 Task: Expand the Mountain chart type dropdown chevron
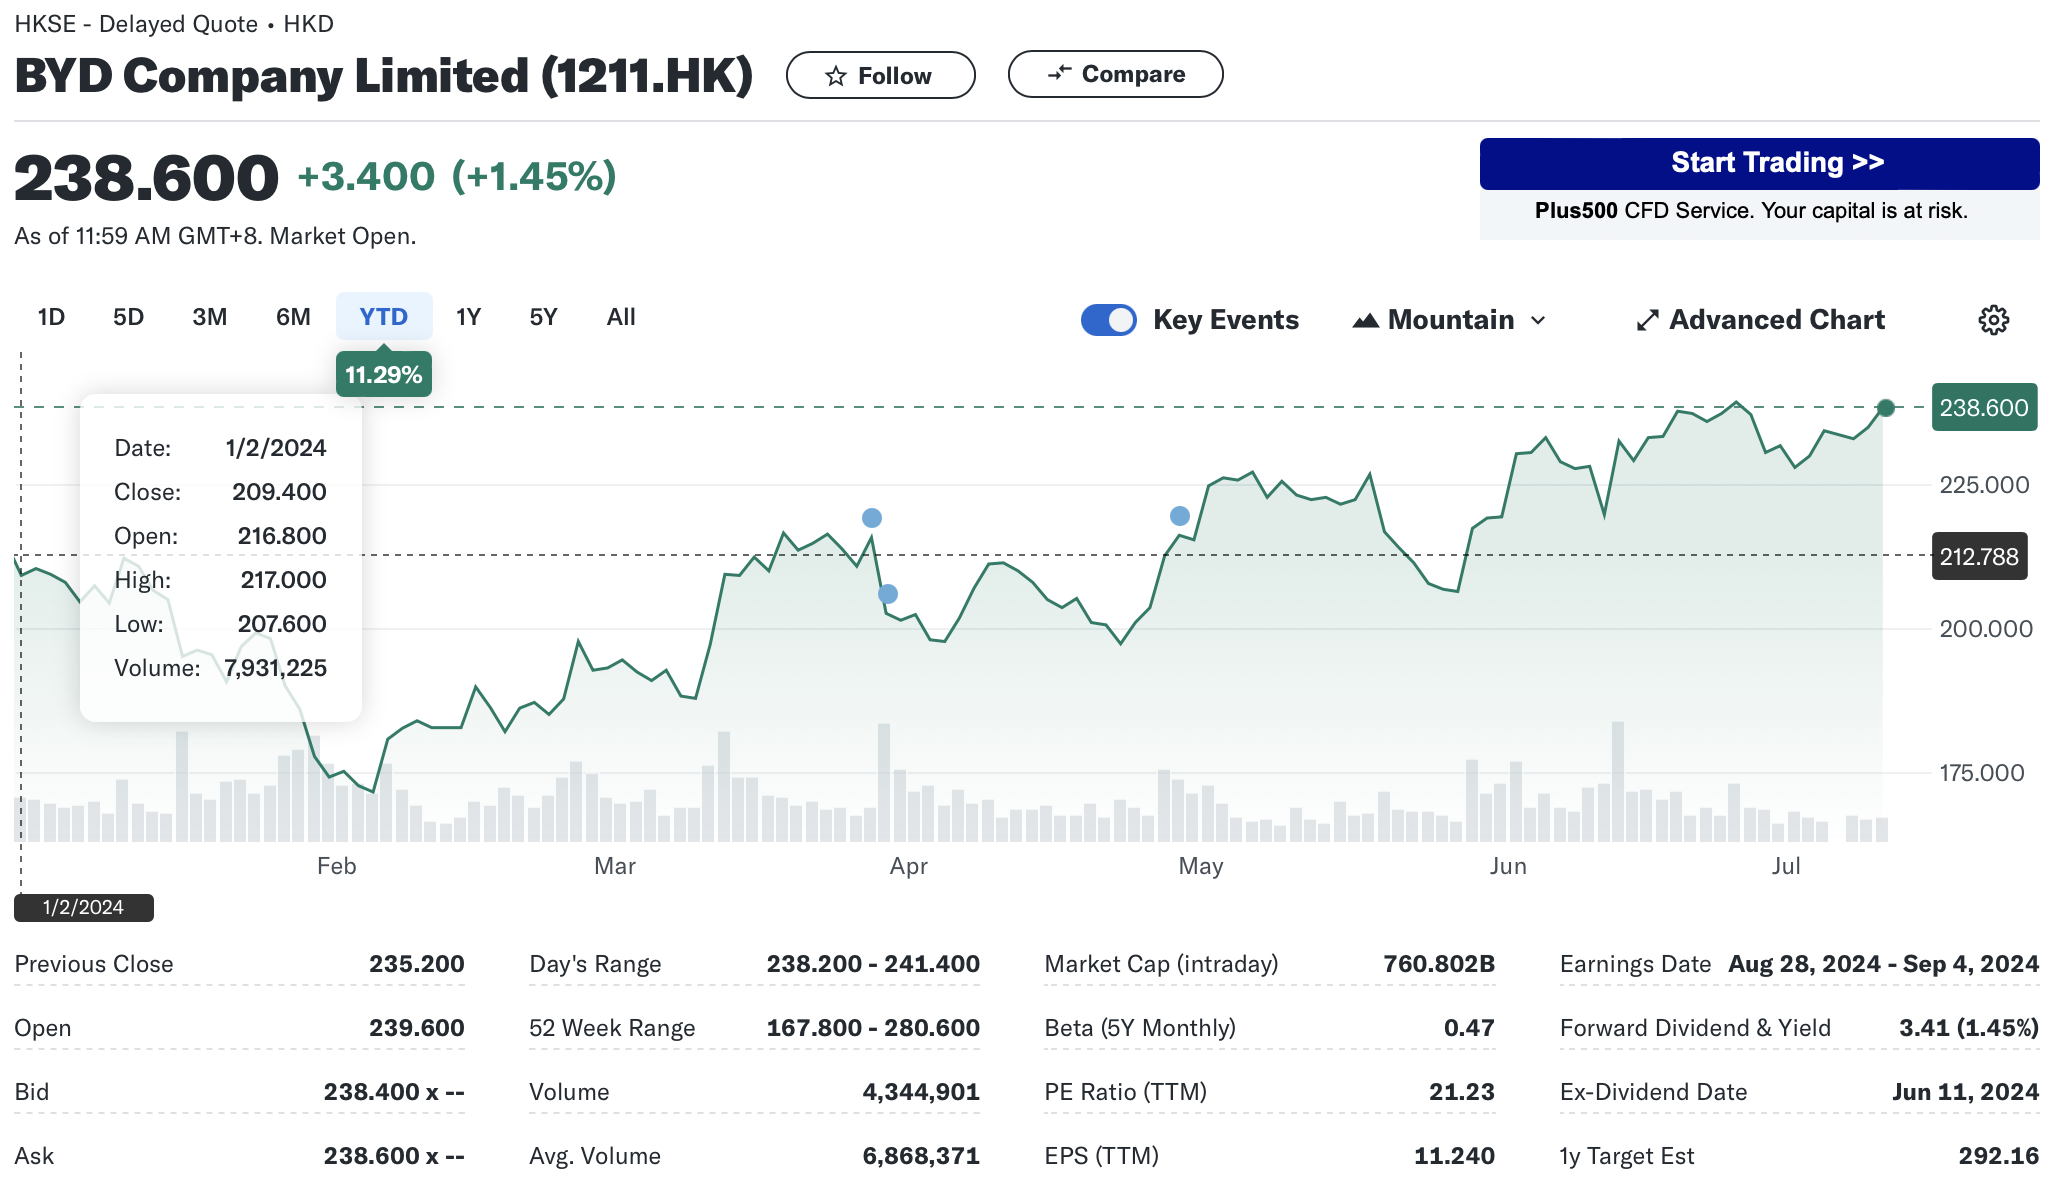pyautogui.click(x=1538, y=320)
